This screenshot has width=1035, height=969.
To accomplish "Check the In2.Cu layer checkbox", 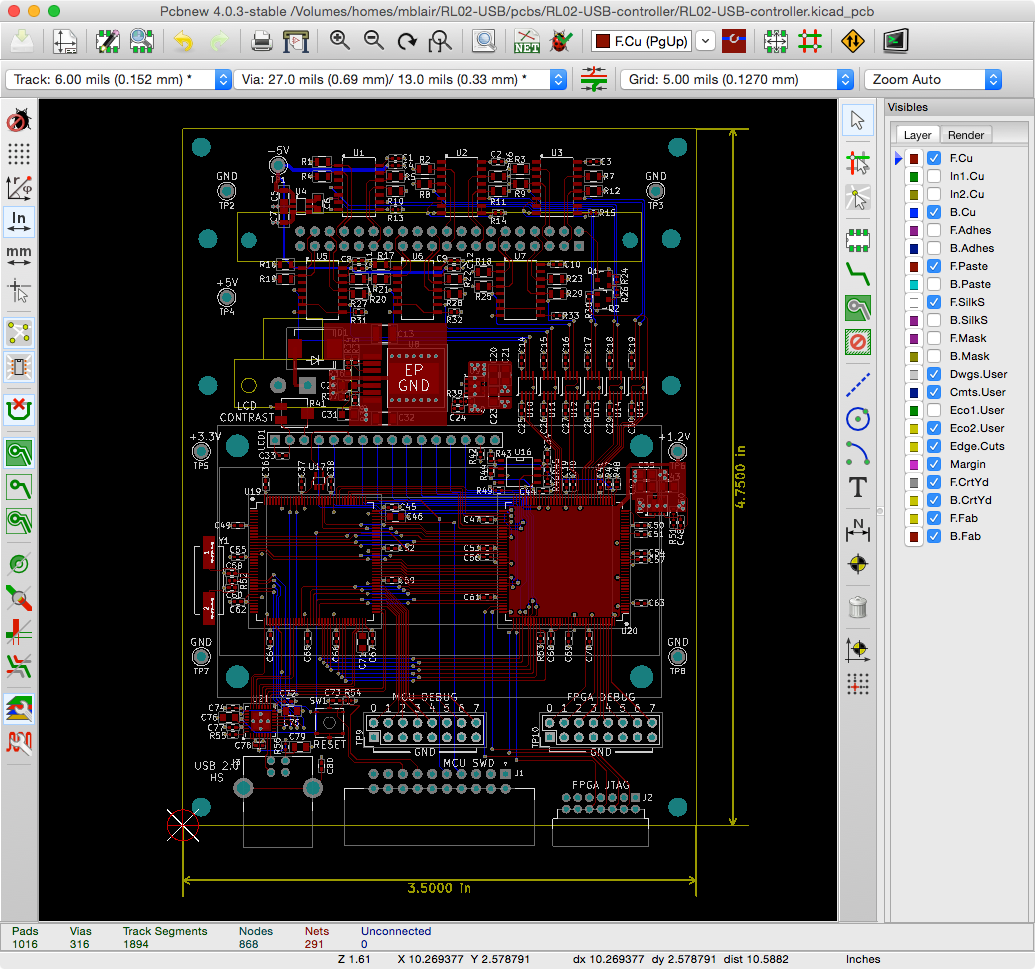I will pyautogui.click(x=933, y=194).
